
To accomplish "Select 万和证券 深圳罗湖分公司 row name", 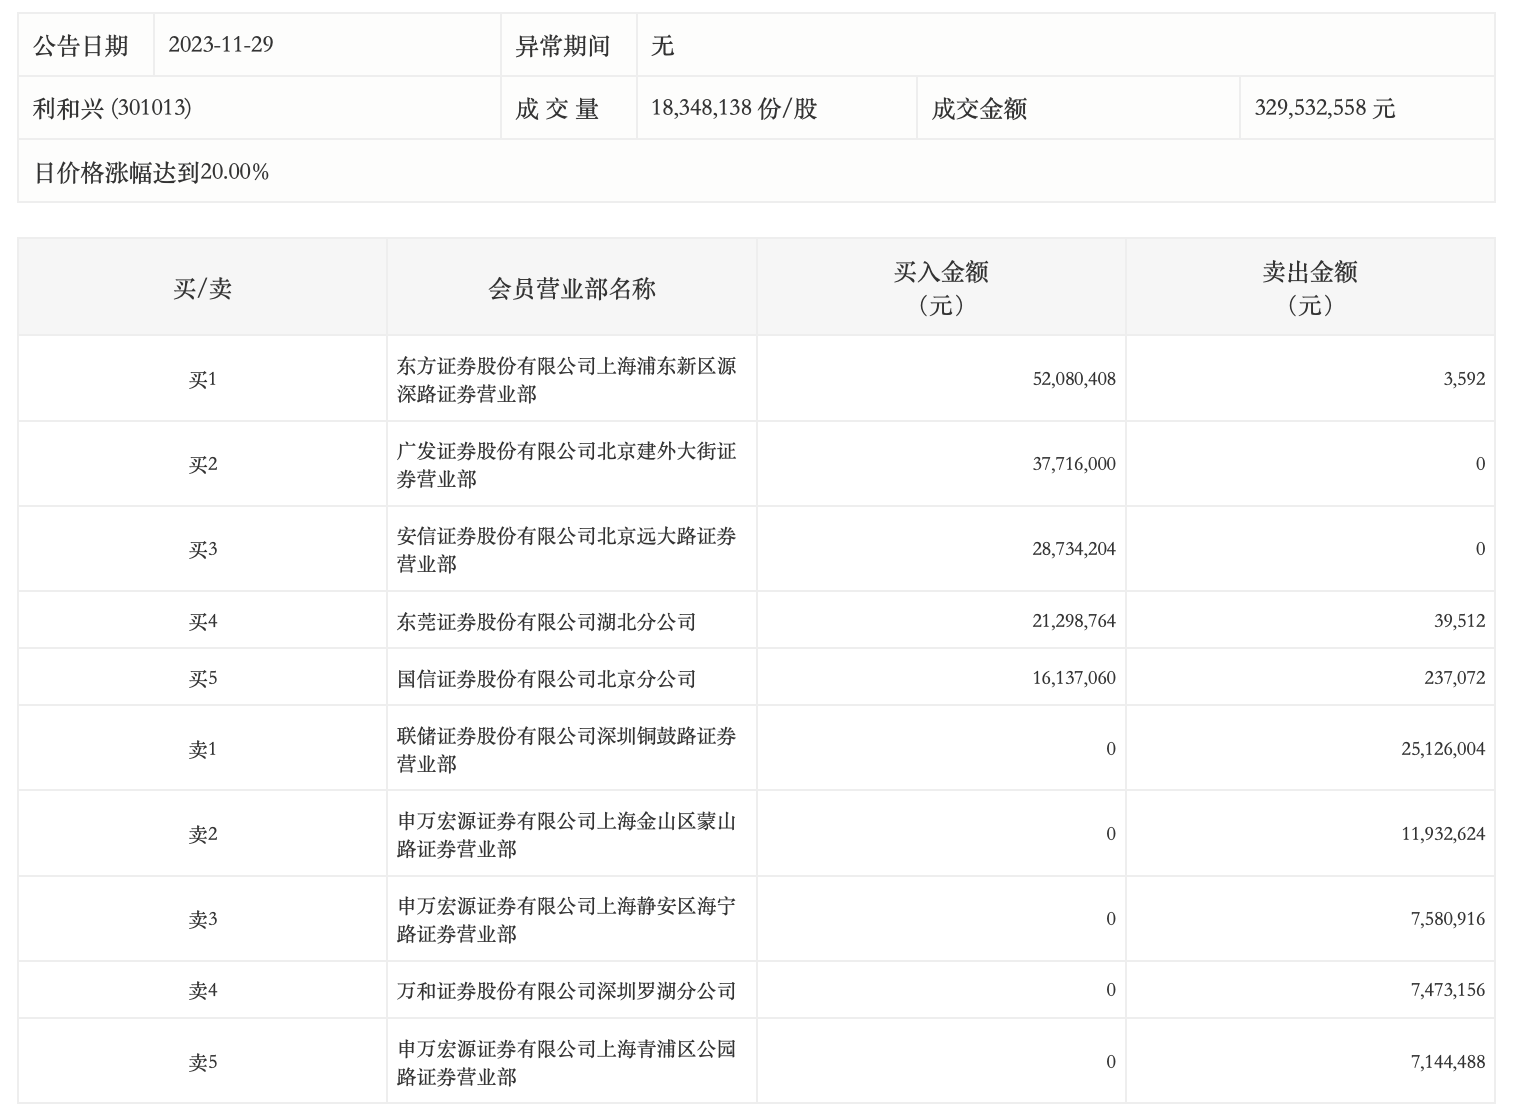I will tap(566, 991).
